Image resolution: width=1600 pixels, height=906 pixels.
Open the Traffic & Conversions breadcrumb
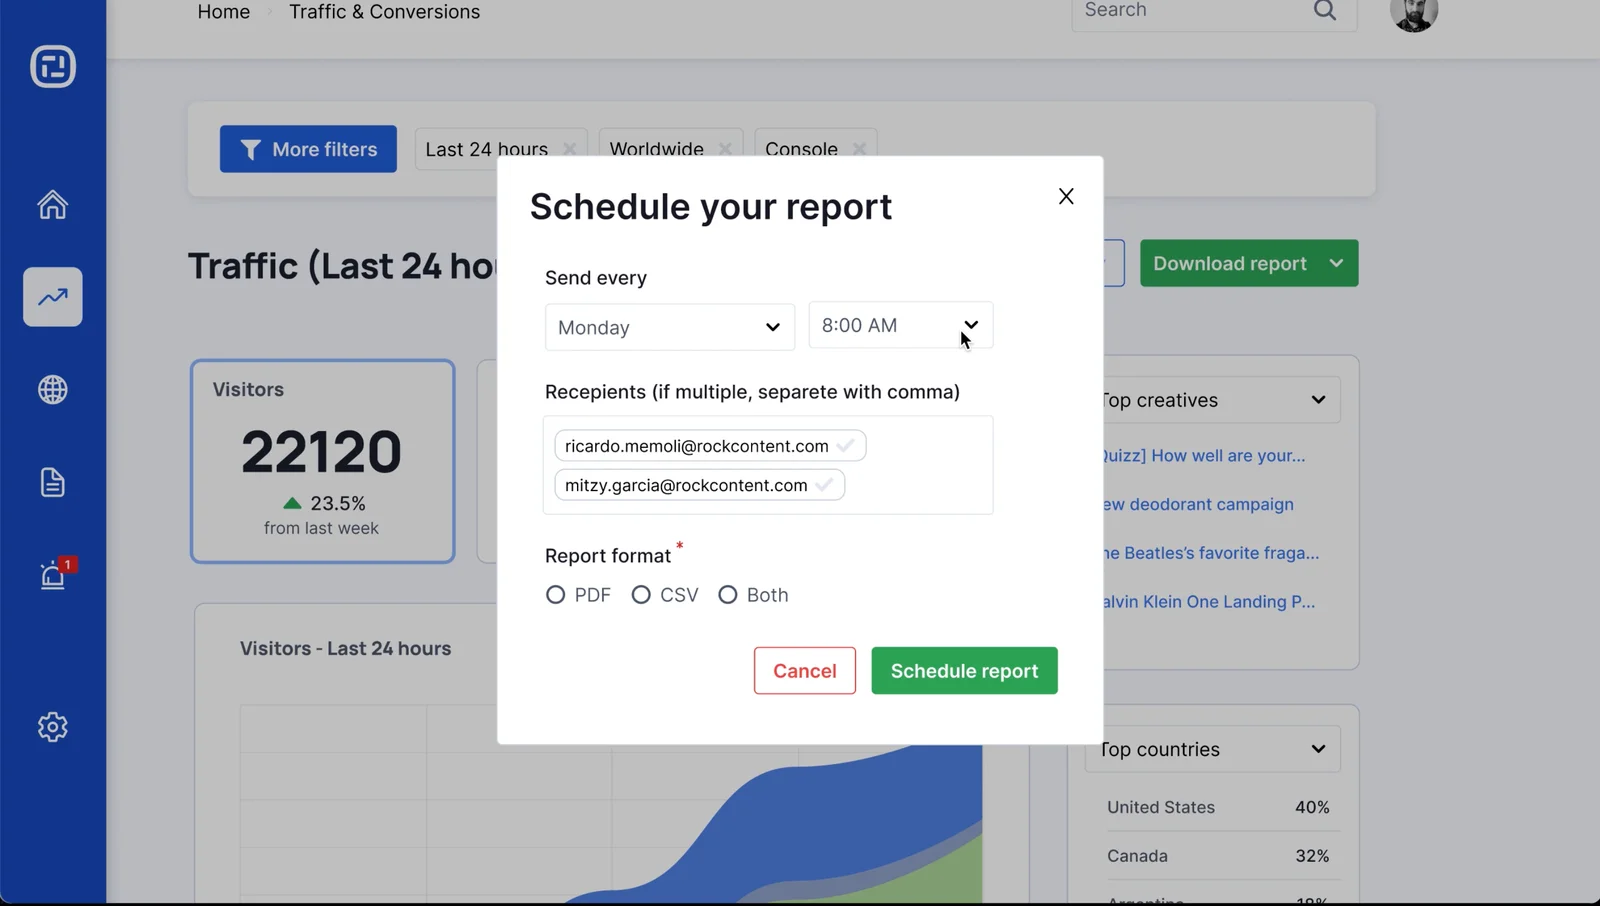click(384, 12)
